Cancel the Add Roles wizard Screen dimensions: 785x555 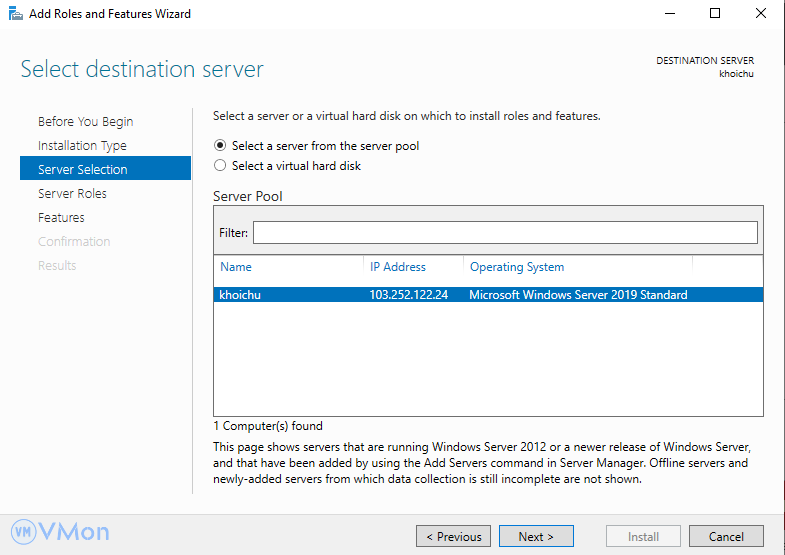[726, 536]
